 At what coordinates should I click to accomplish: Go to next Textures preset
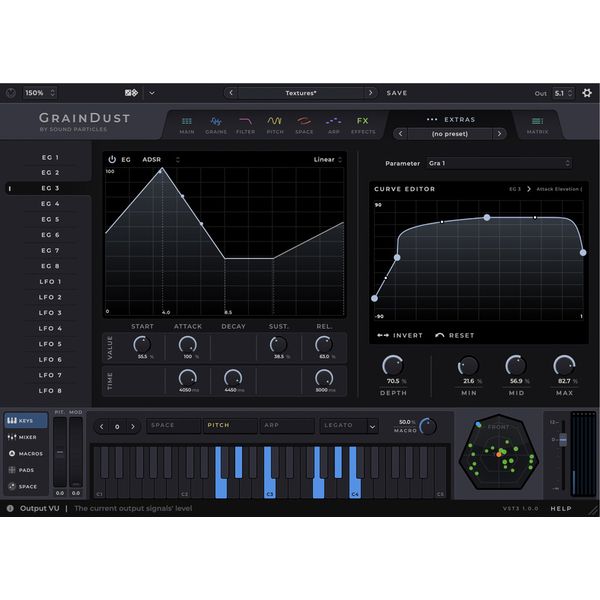pyautogui.click(x=370, y=93)
